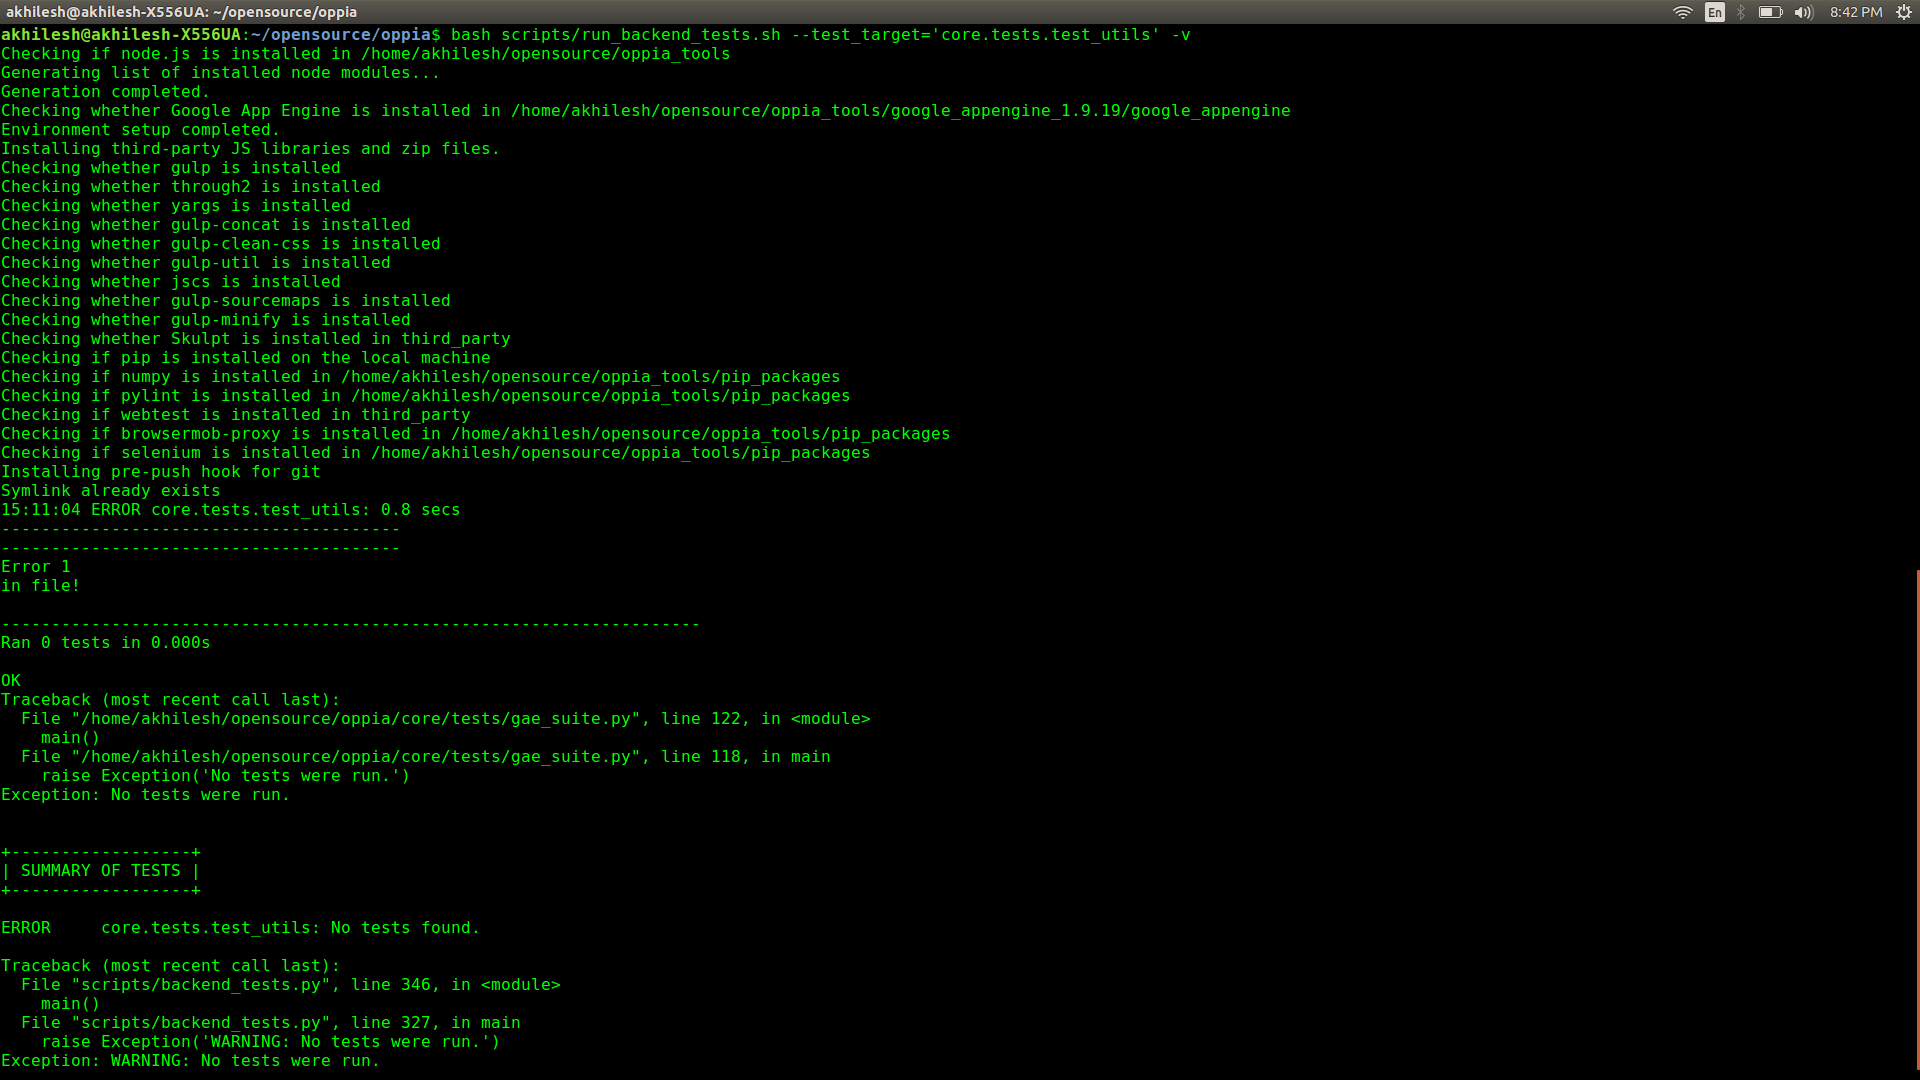The height and width of the screenshot is (1080, 1920).
Task: Click "raise Exception('WARNING: No tests were run.')" line
Action: tap(271, 1042)
